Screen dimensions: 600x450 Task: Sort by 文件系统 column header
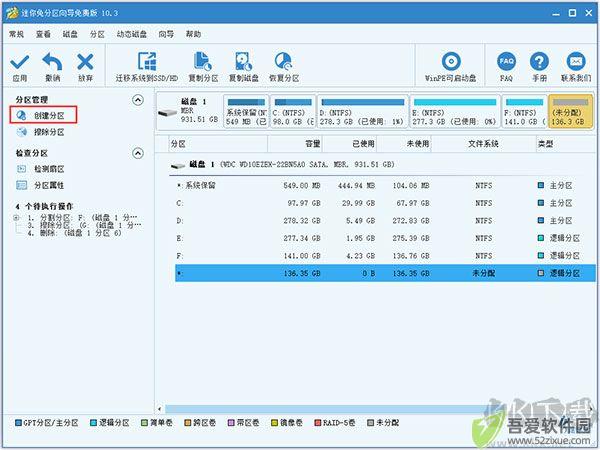click(483, 144)
